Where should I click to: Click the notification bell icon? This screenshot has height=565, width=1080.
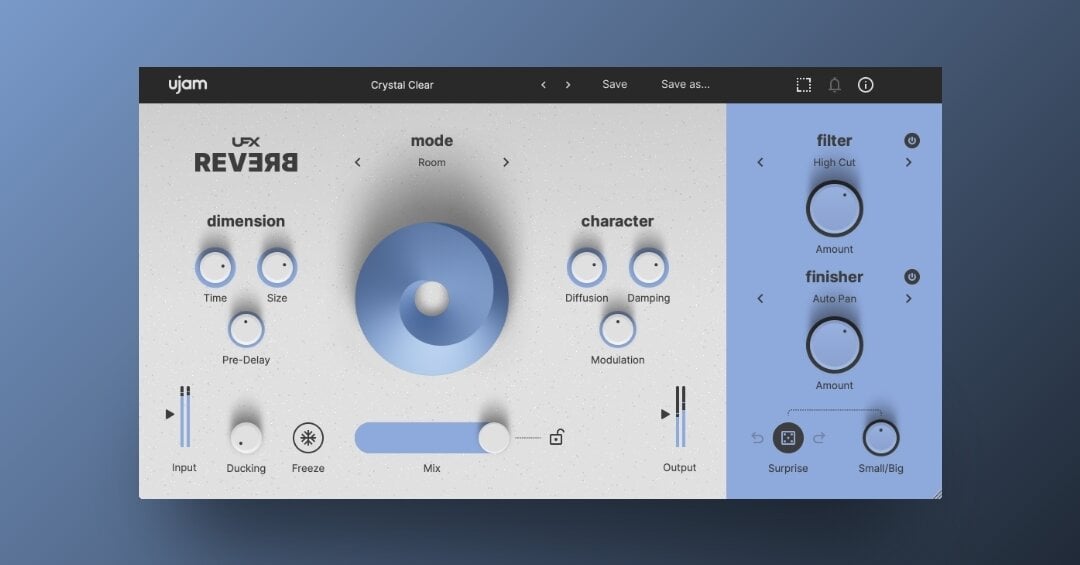click(x=834, y=85)
